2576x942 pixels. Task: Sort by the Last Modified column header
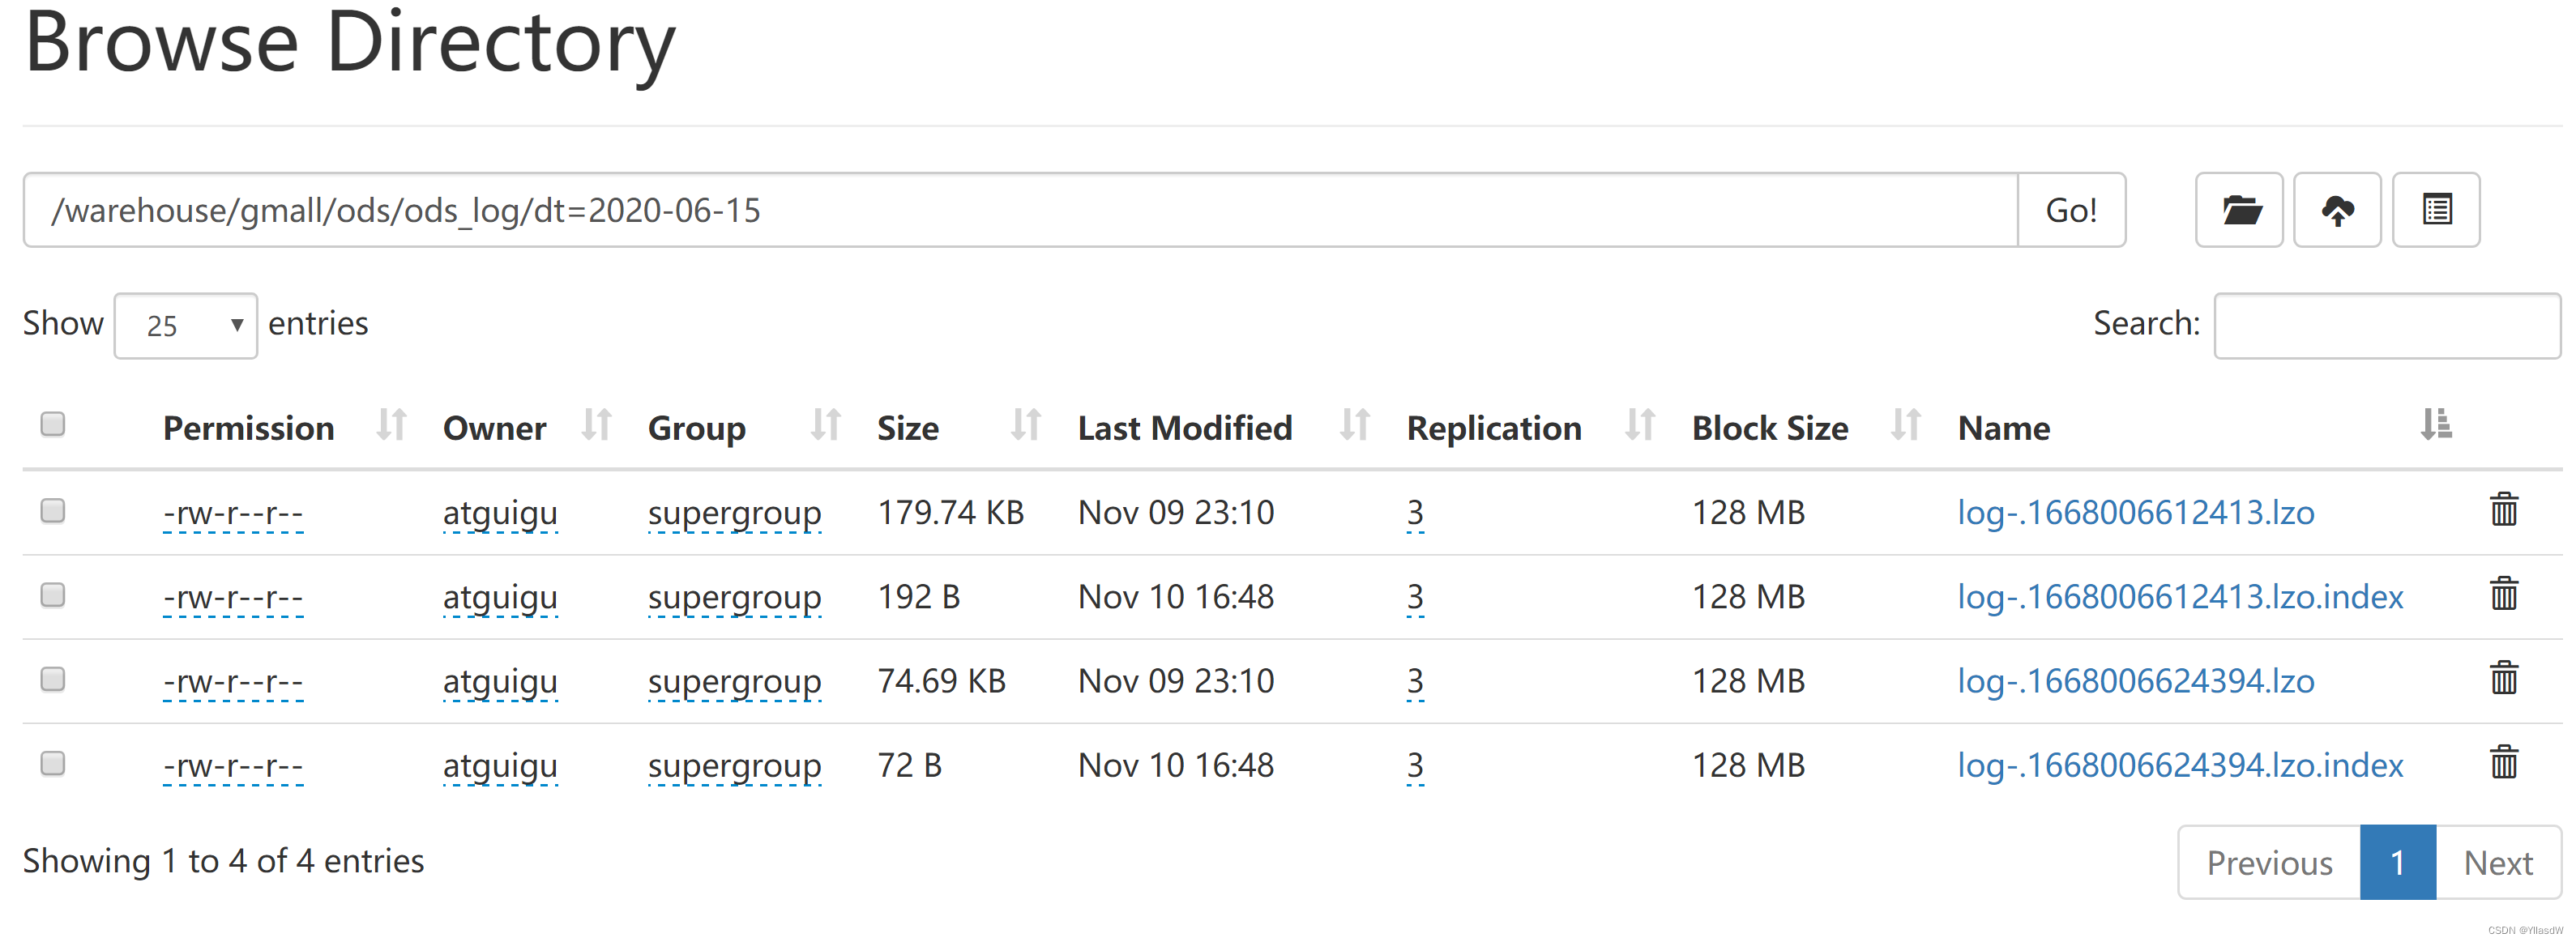1184,428
